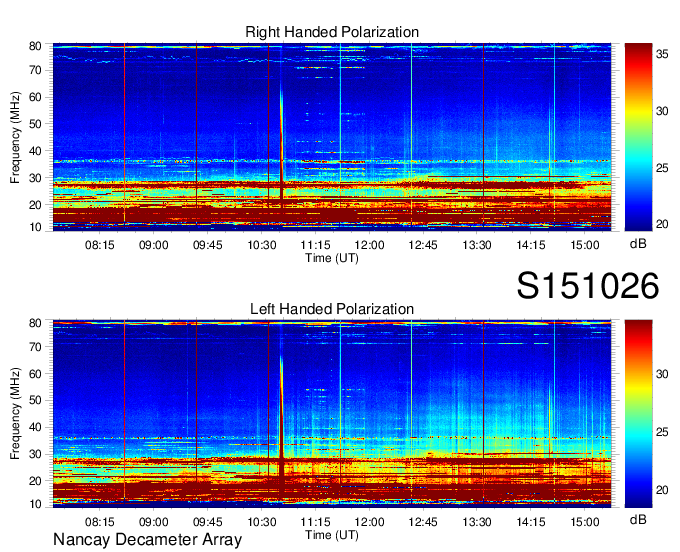Click the 'Right Handed Polarization' title
This screenshot has height=552, width=680.
pos(332,32)
